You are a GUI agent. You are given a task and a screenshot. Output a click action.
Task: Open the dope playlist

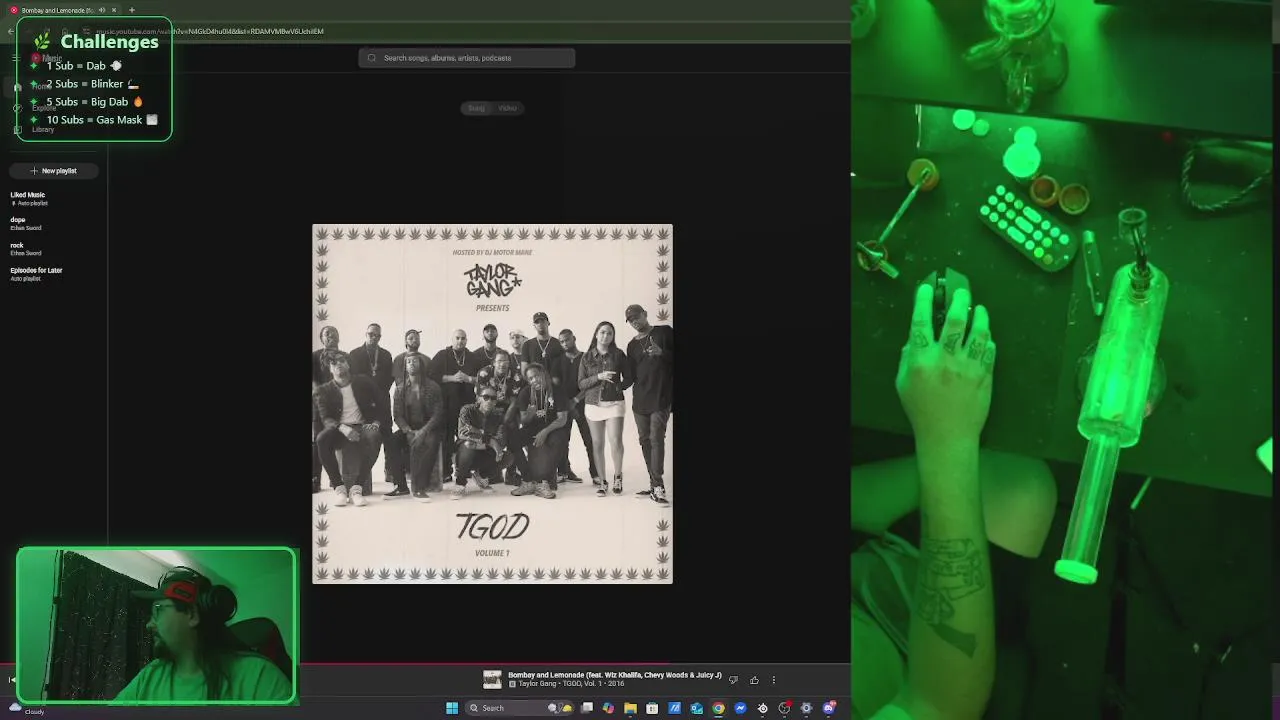25,223
